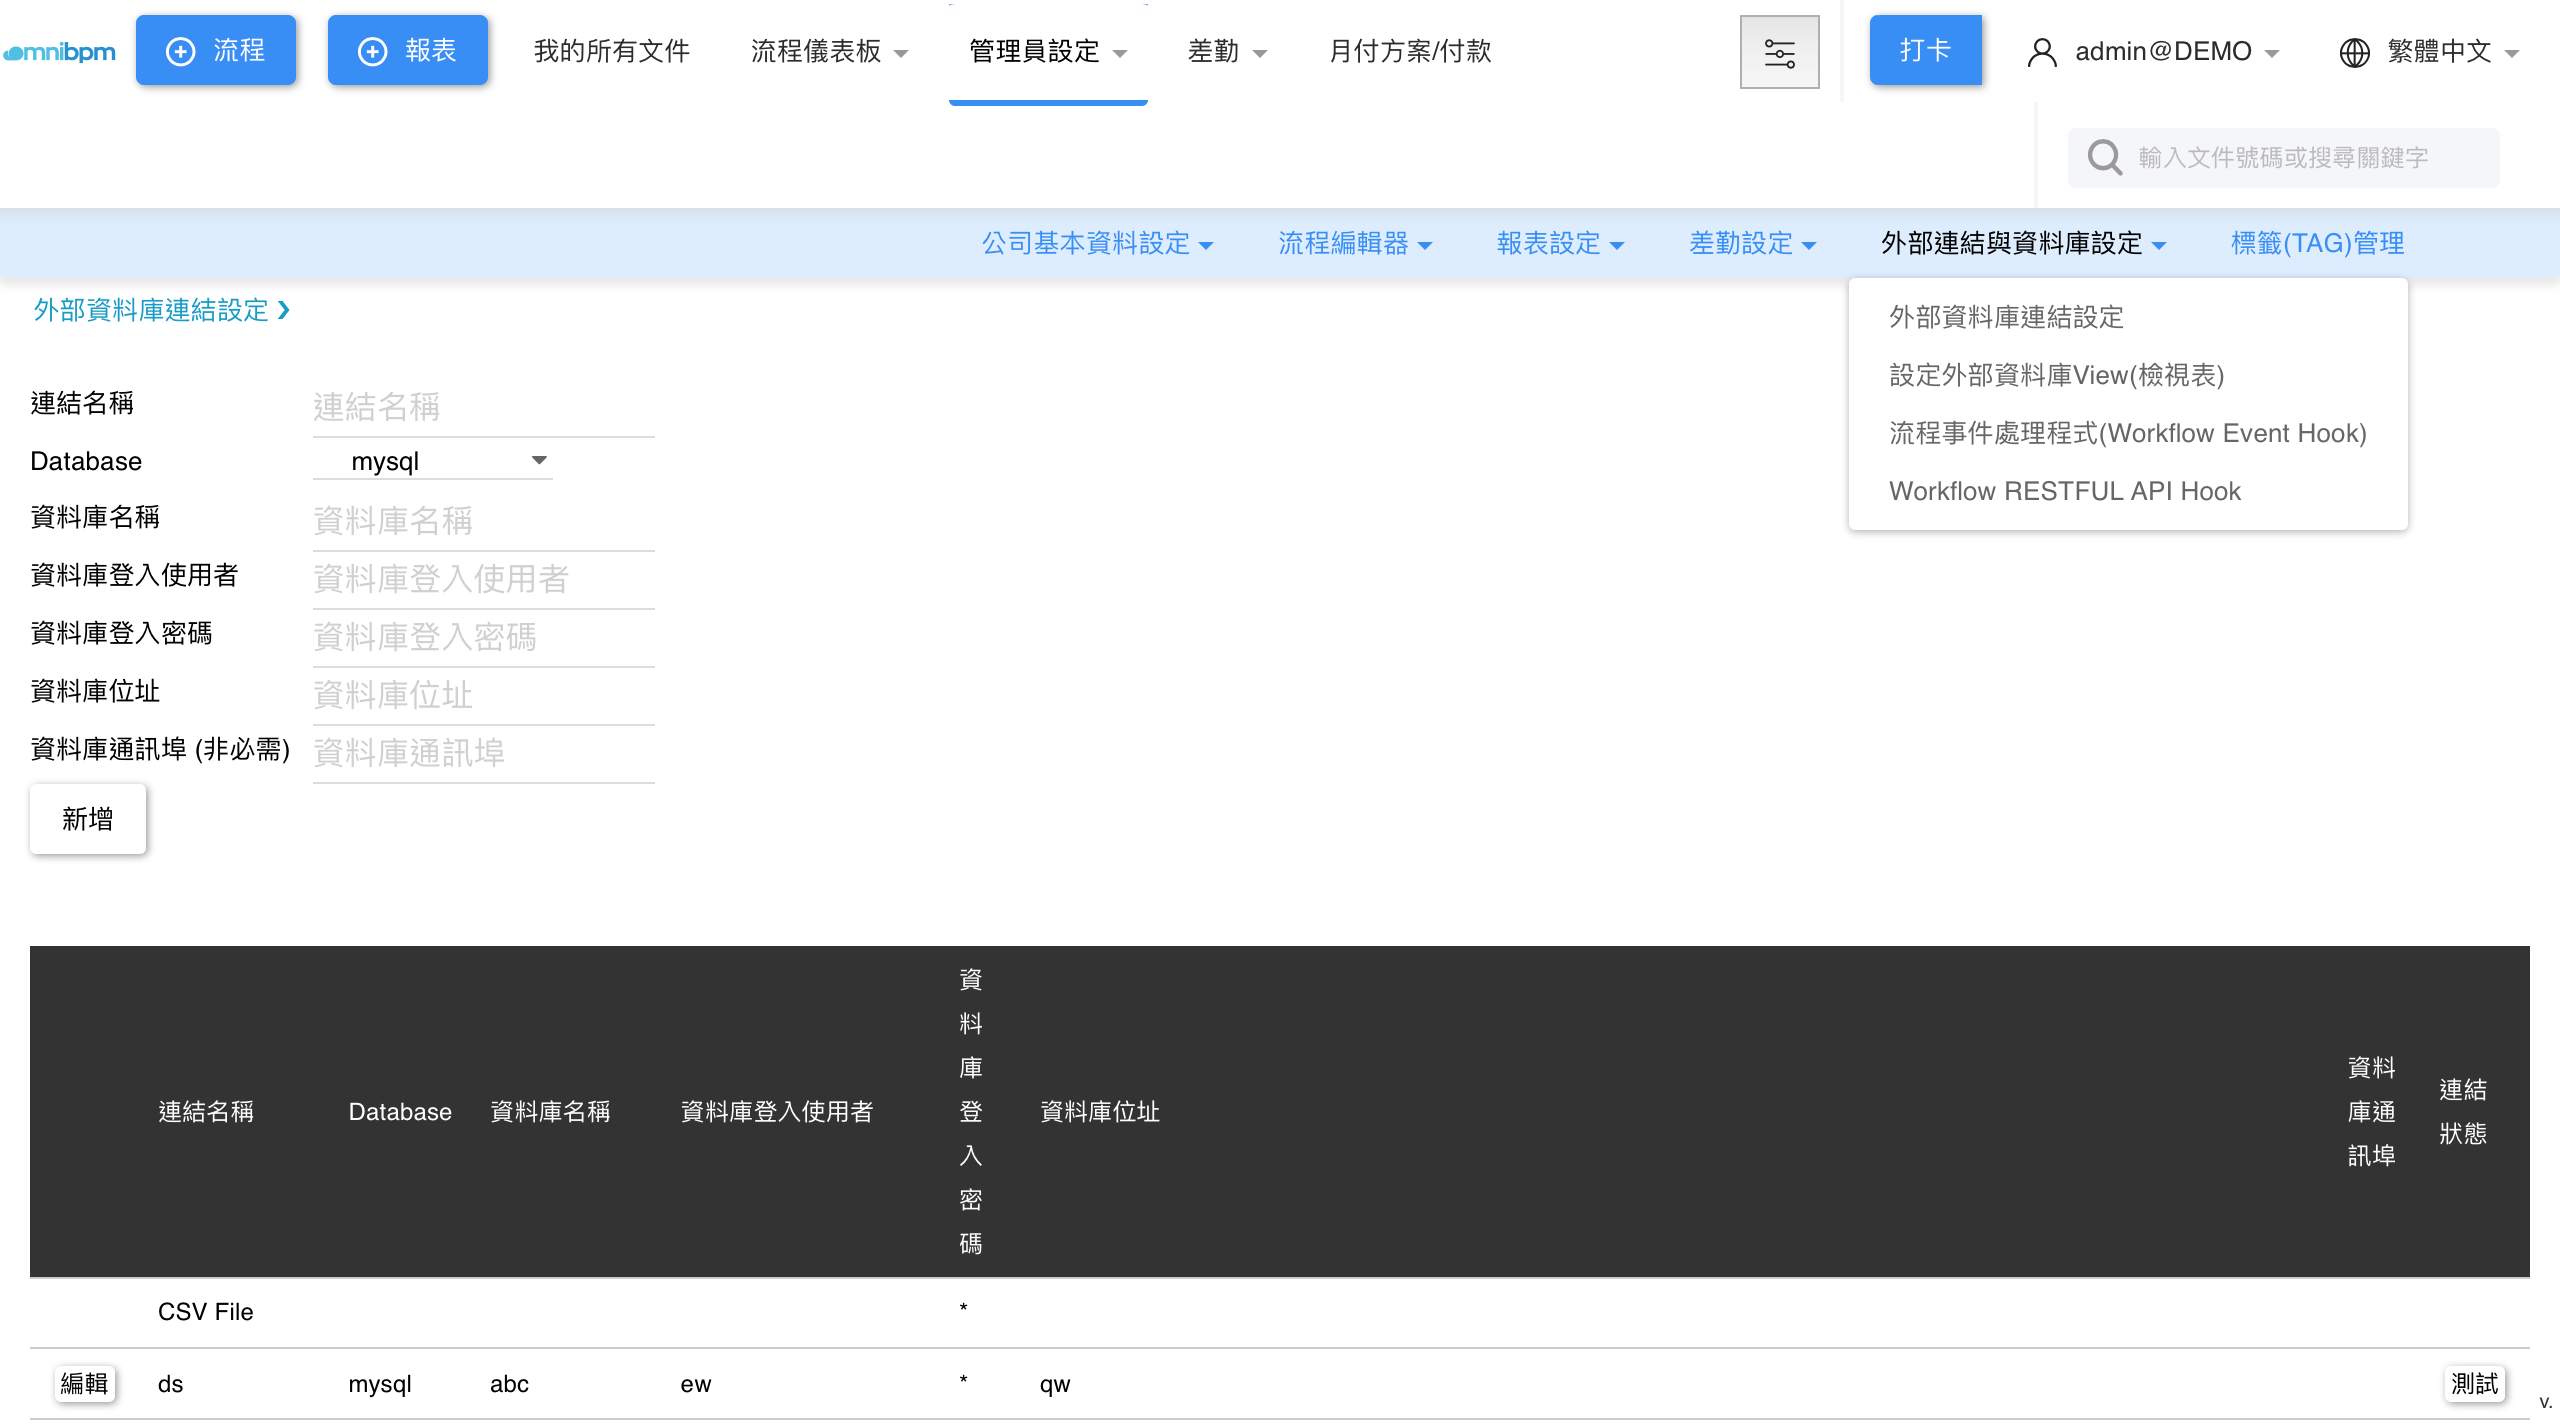
Task: Click the CSV File table row
Action: coord(1280,1312)
